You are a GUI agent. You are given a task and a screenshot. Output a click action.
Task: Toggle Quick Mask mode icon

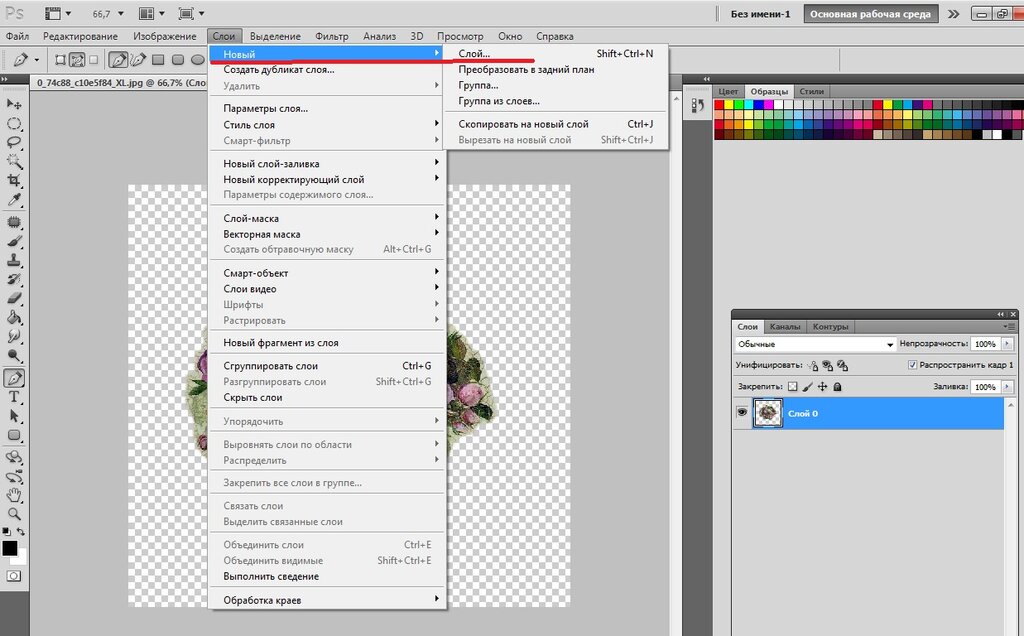[x=14, y=576]
